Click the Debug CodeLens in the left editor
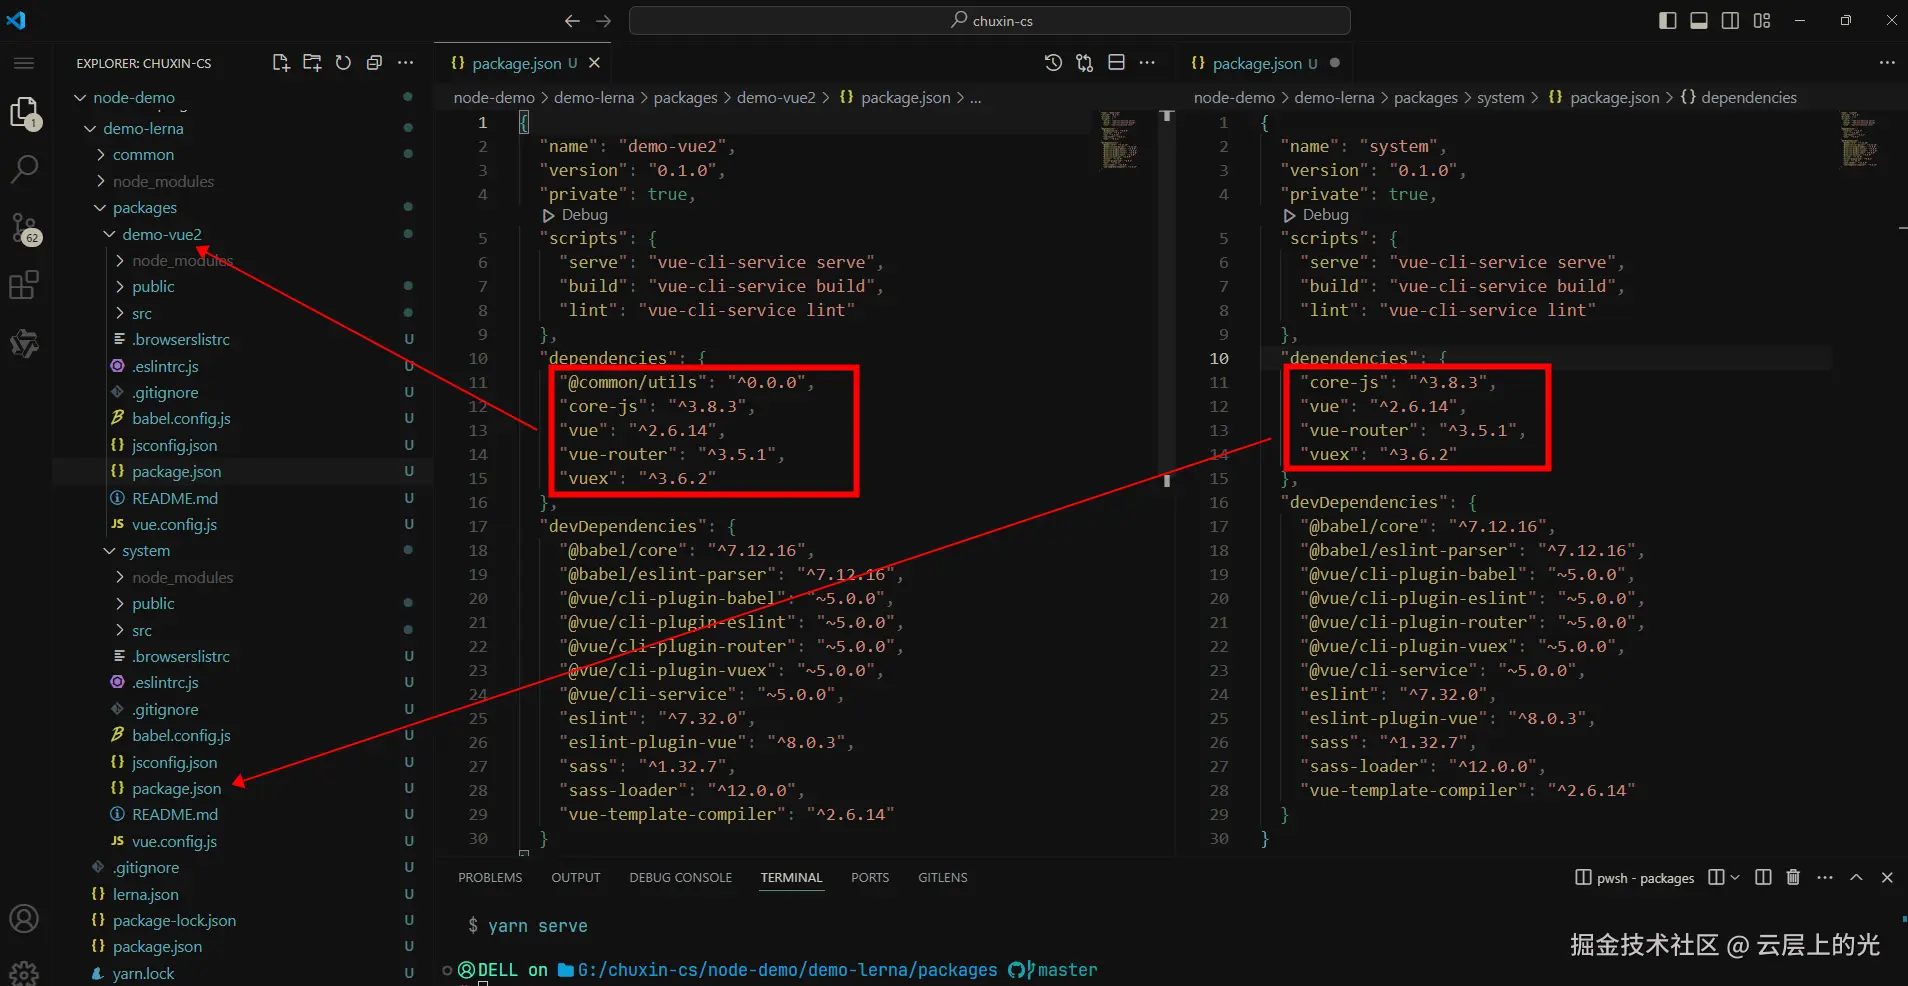 click(x=576, y=215)
